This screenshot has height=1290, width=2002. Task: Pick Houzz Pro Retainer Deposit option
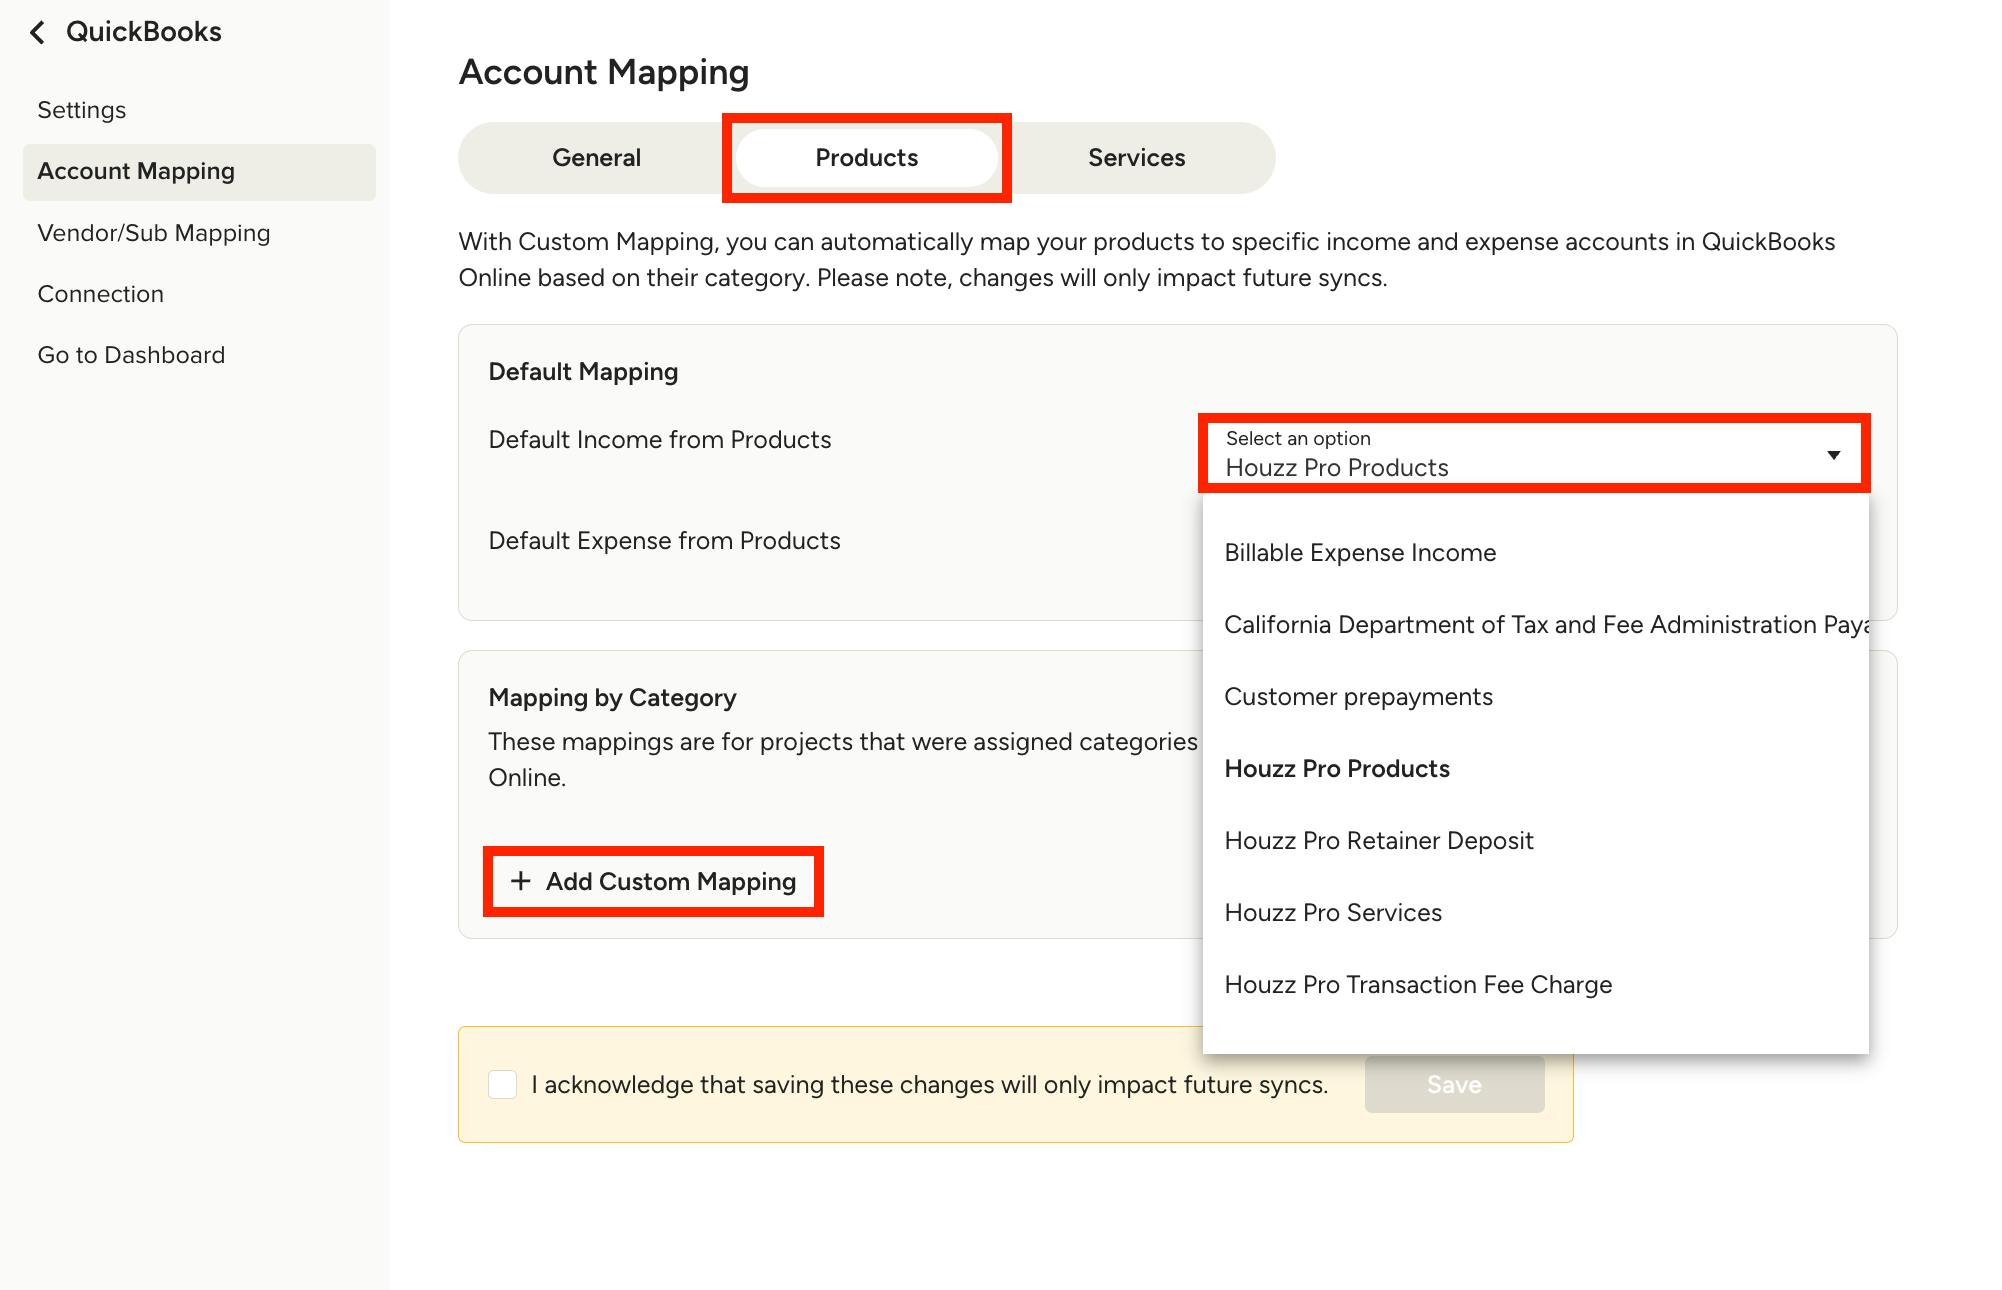[x=1378, y=841]
